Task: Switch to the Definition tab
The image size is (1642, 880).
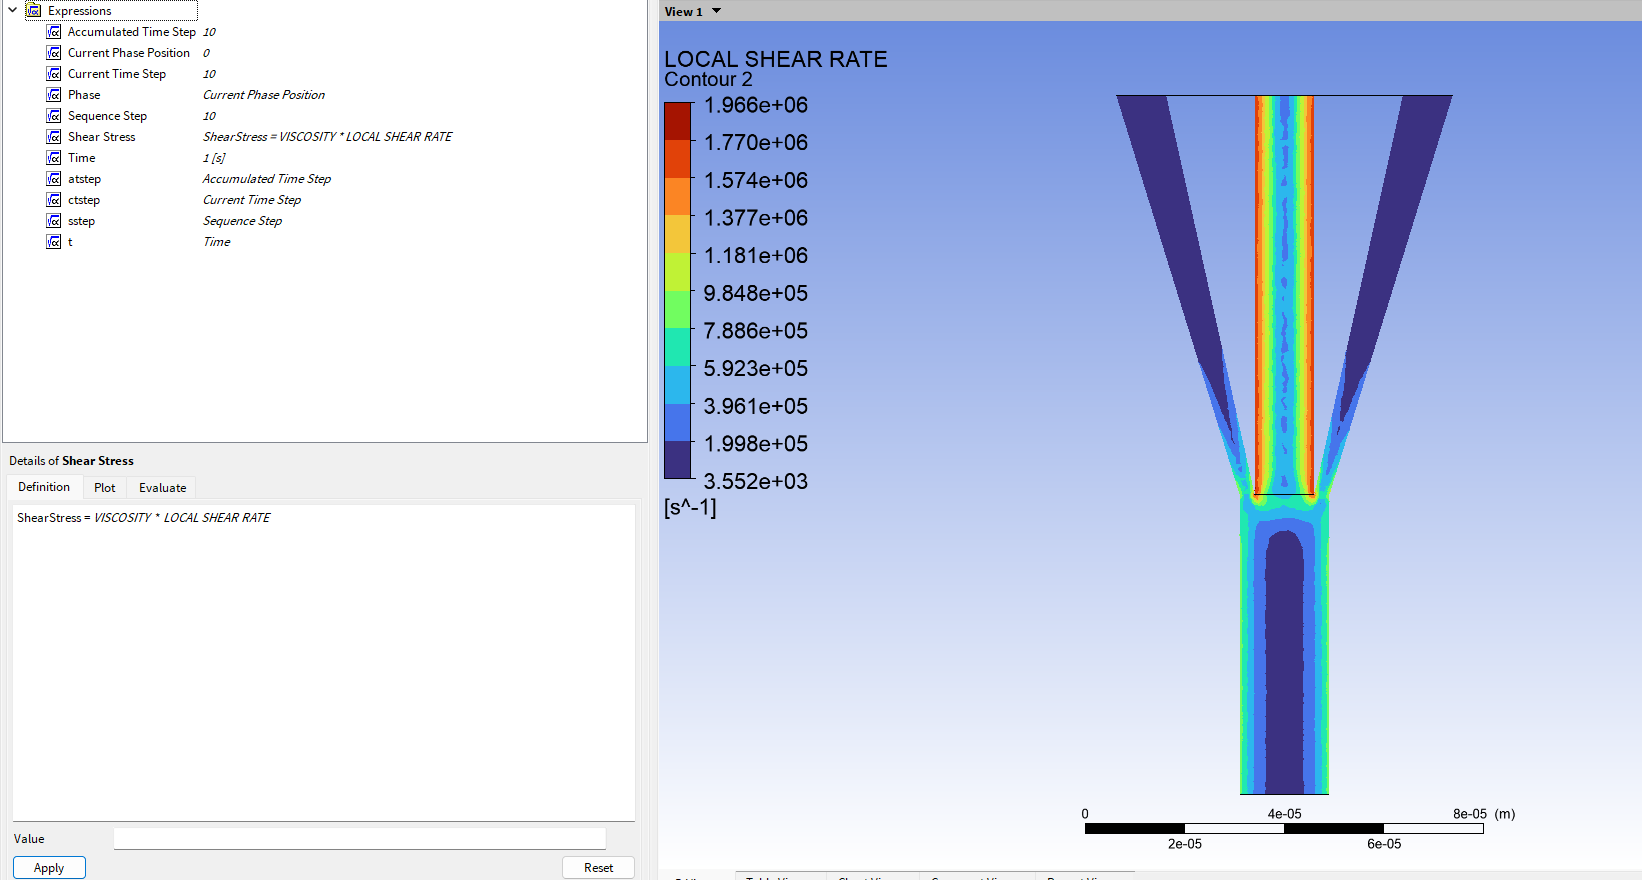Action: 44,487
